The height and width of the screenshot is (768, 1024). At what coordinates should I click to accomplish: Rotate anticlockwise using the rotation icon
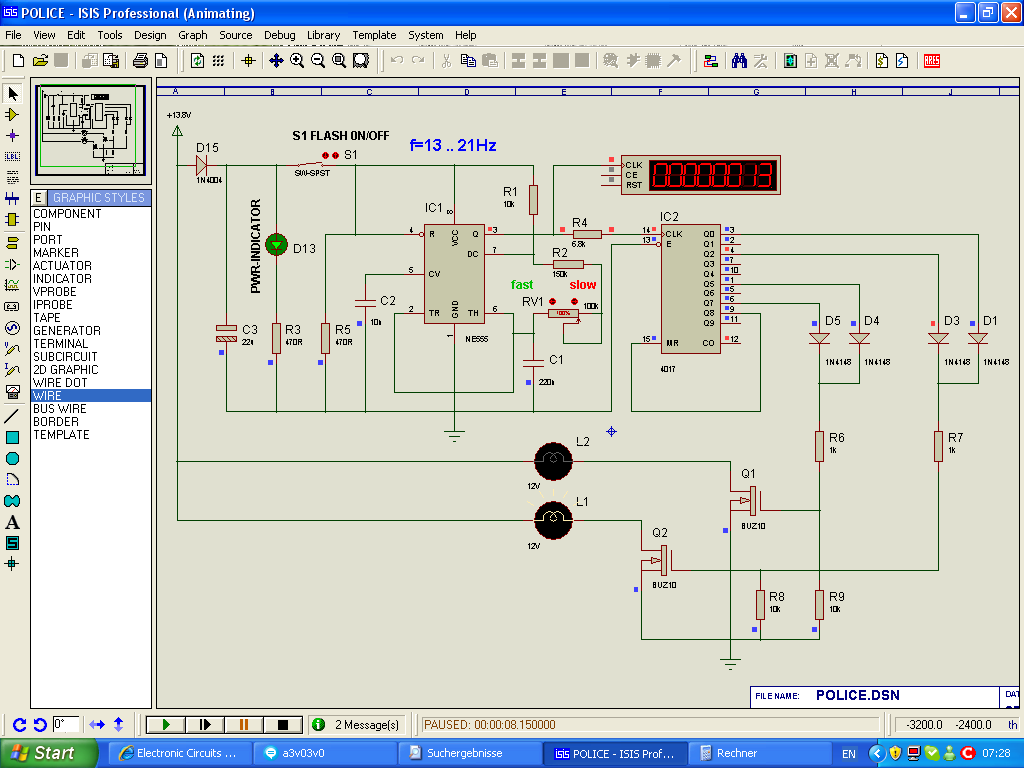[40, 725]
